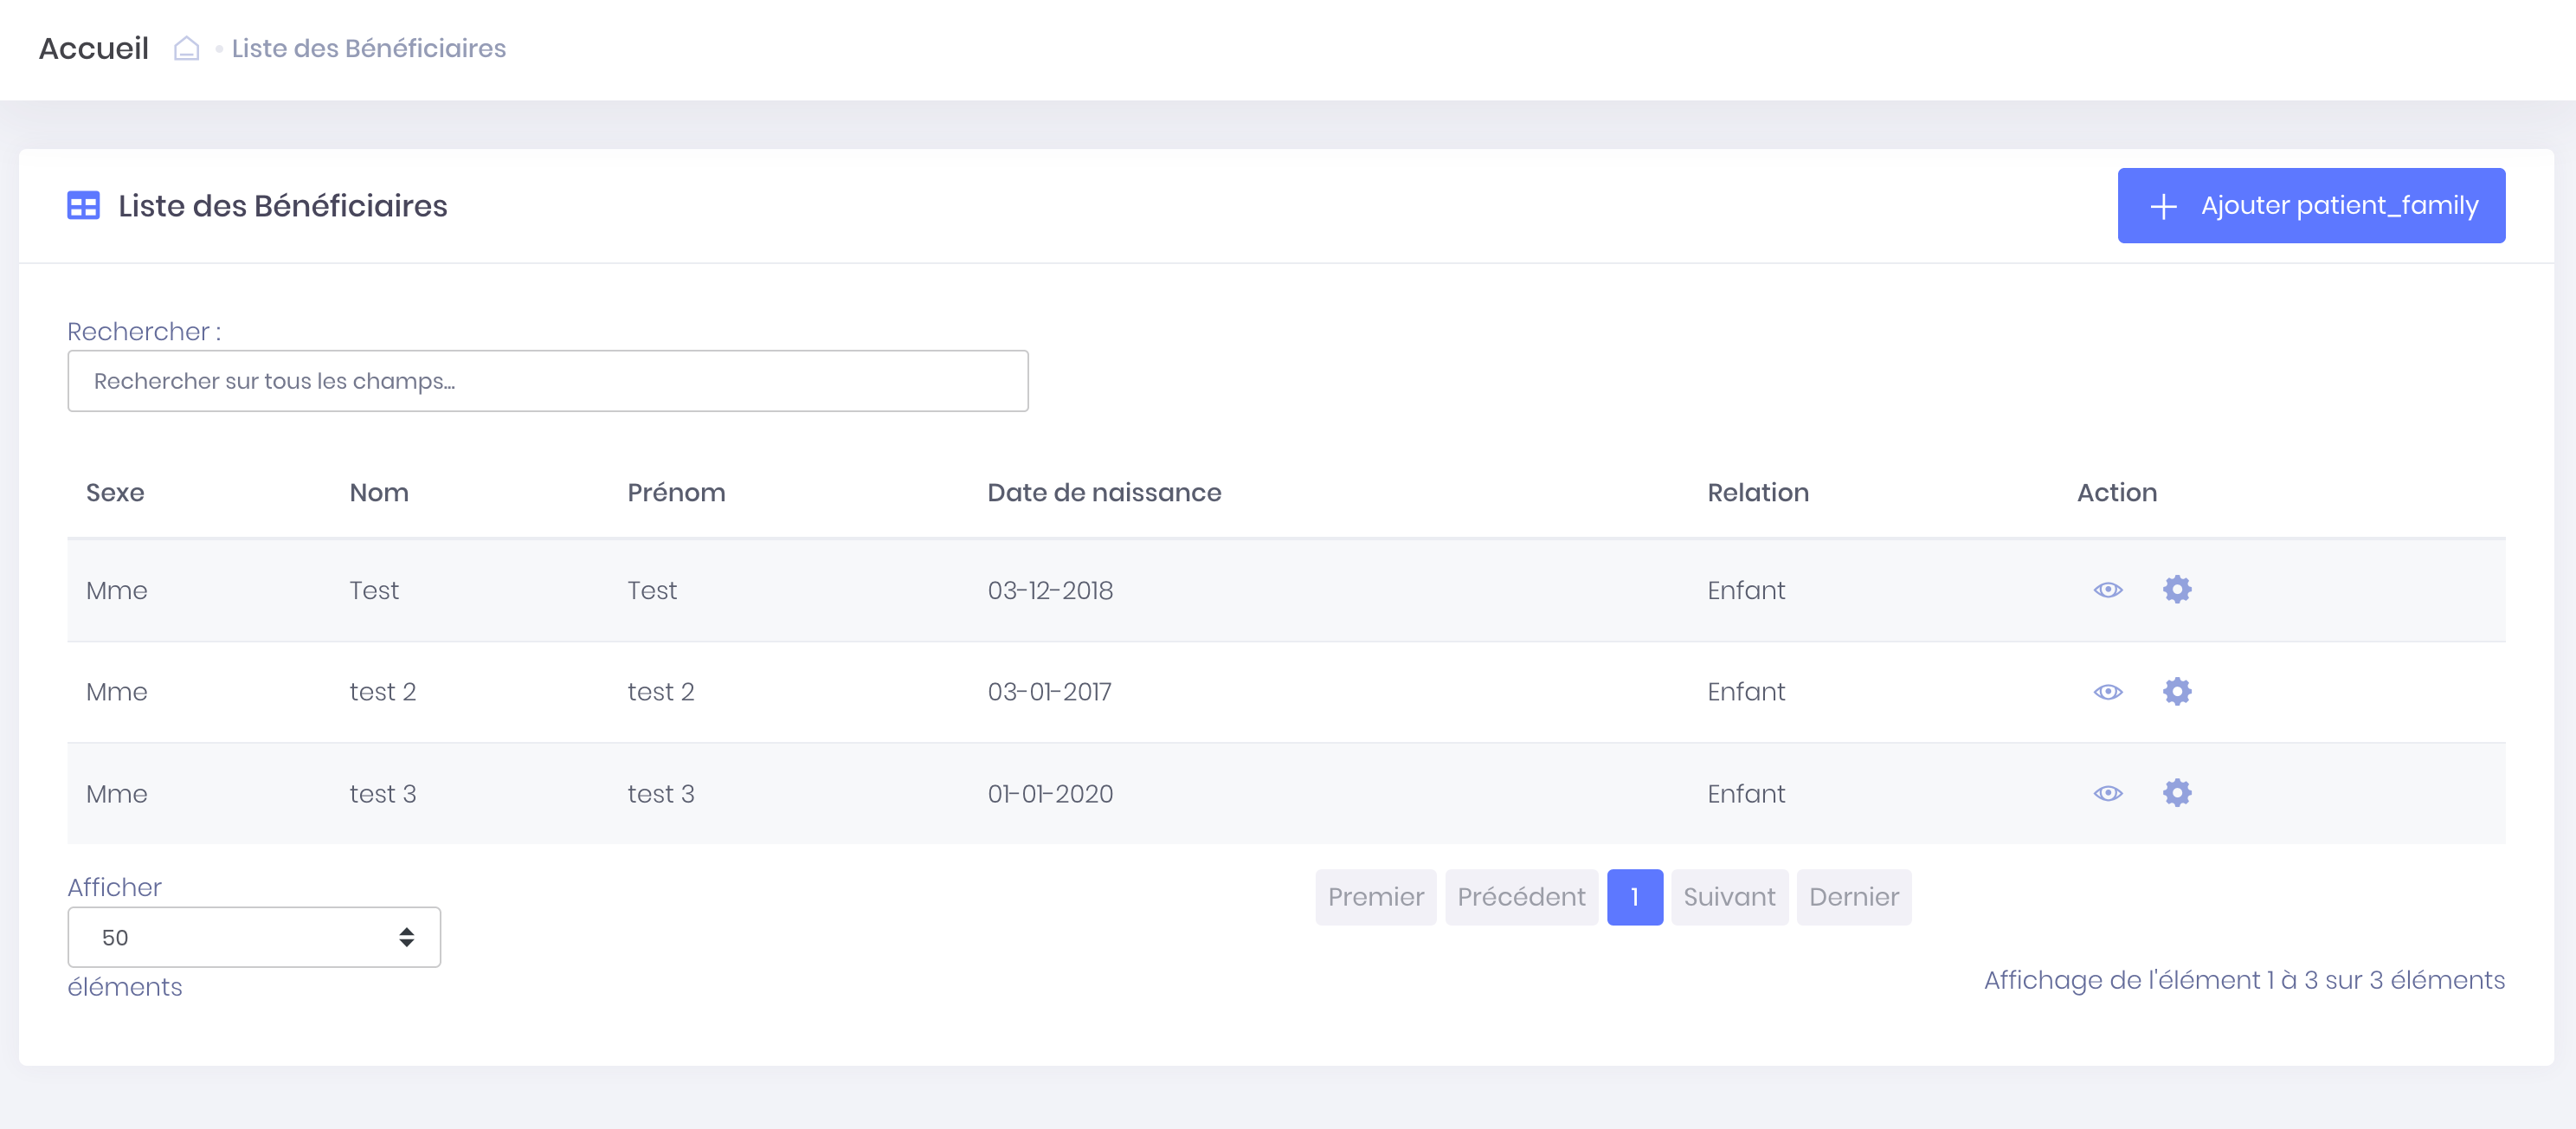
Task: Click Ajouter patient_family button
Action: [x=2310, y=206]
